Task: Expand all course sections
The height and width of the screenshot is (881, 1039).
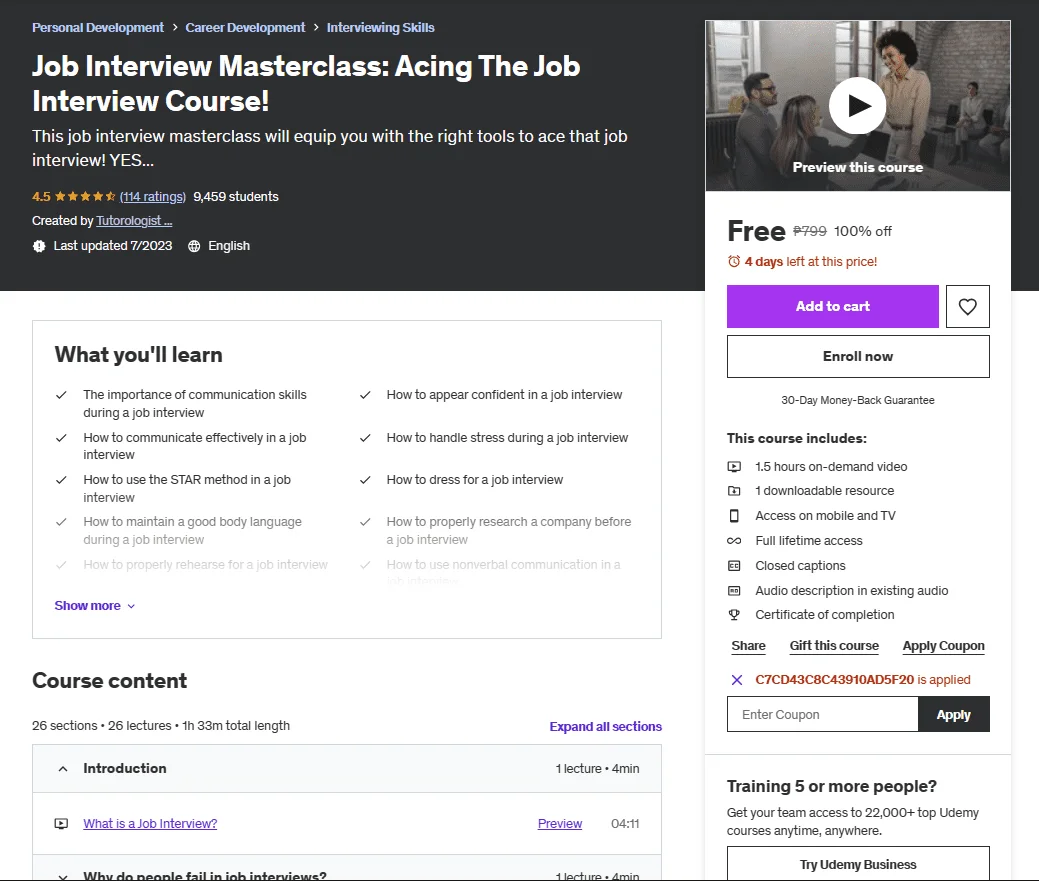Action: pos(606,727)
